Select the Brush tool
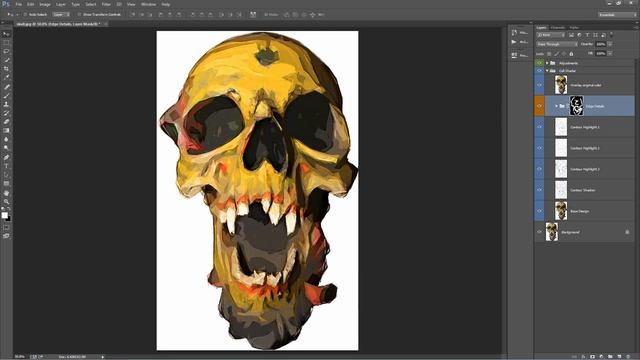The height and width of the screenshot is (360, 640). click(6, 96)
